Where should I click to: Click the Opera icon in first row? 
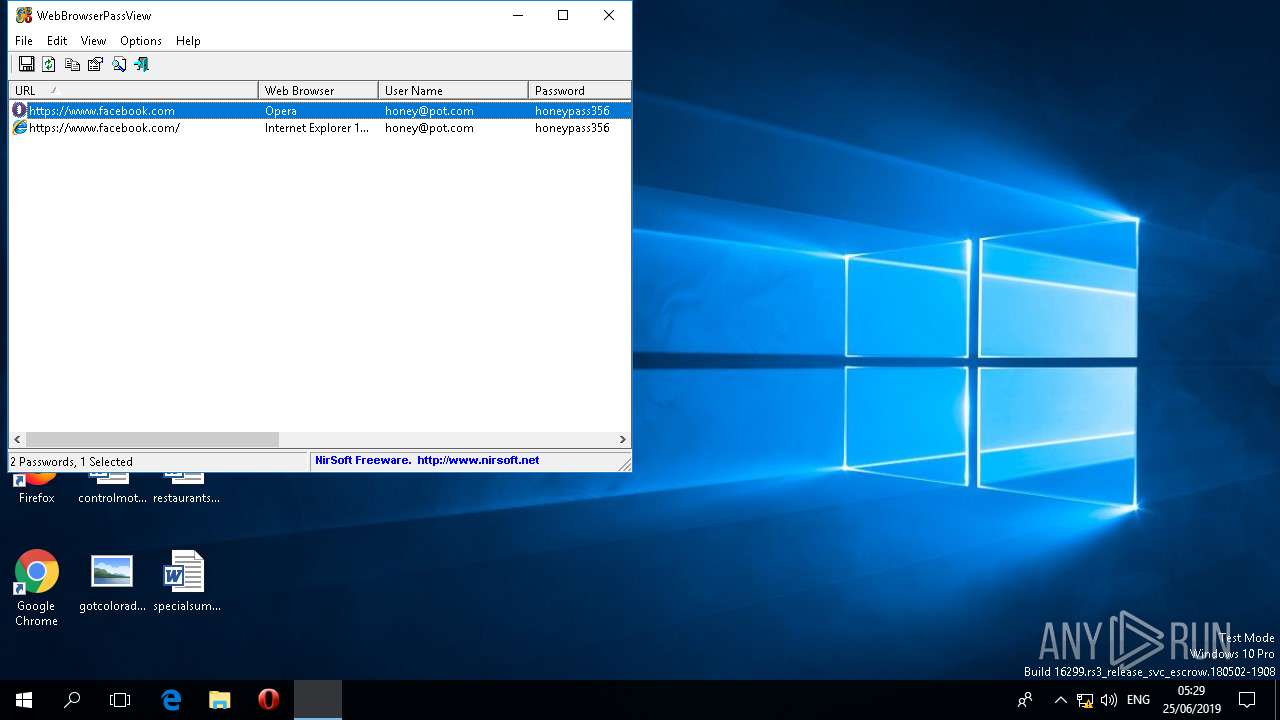coord(19,110)
